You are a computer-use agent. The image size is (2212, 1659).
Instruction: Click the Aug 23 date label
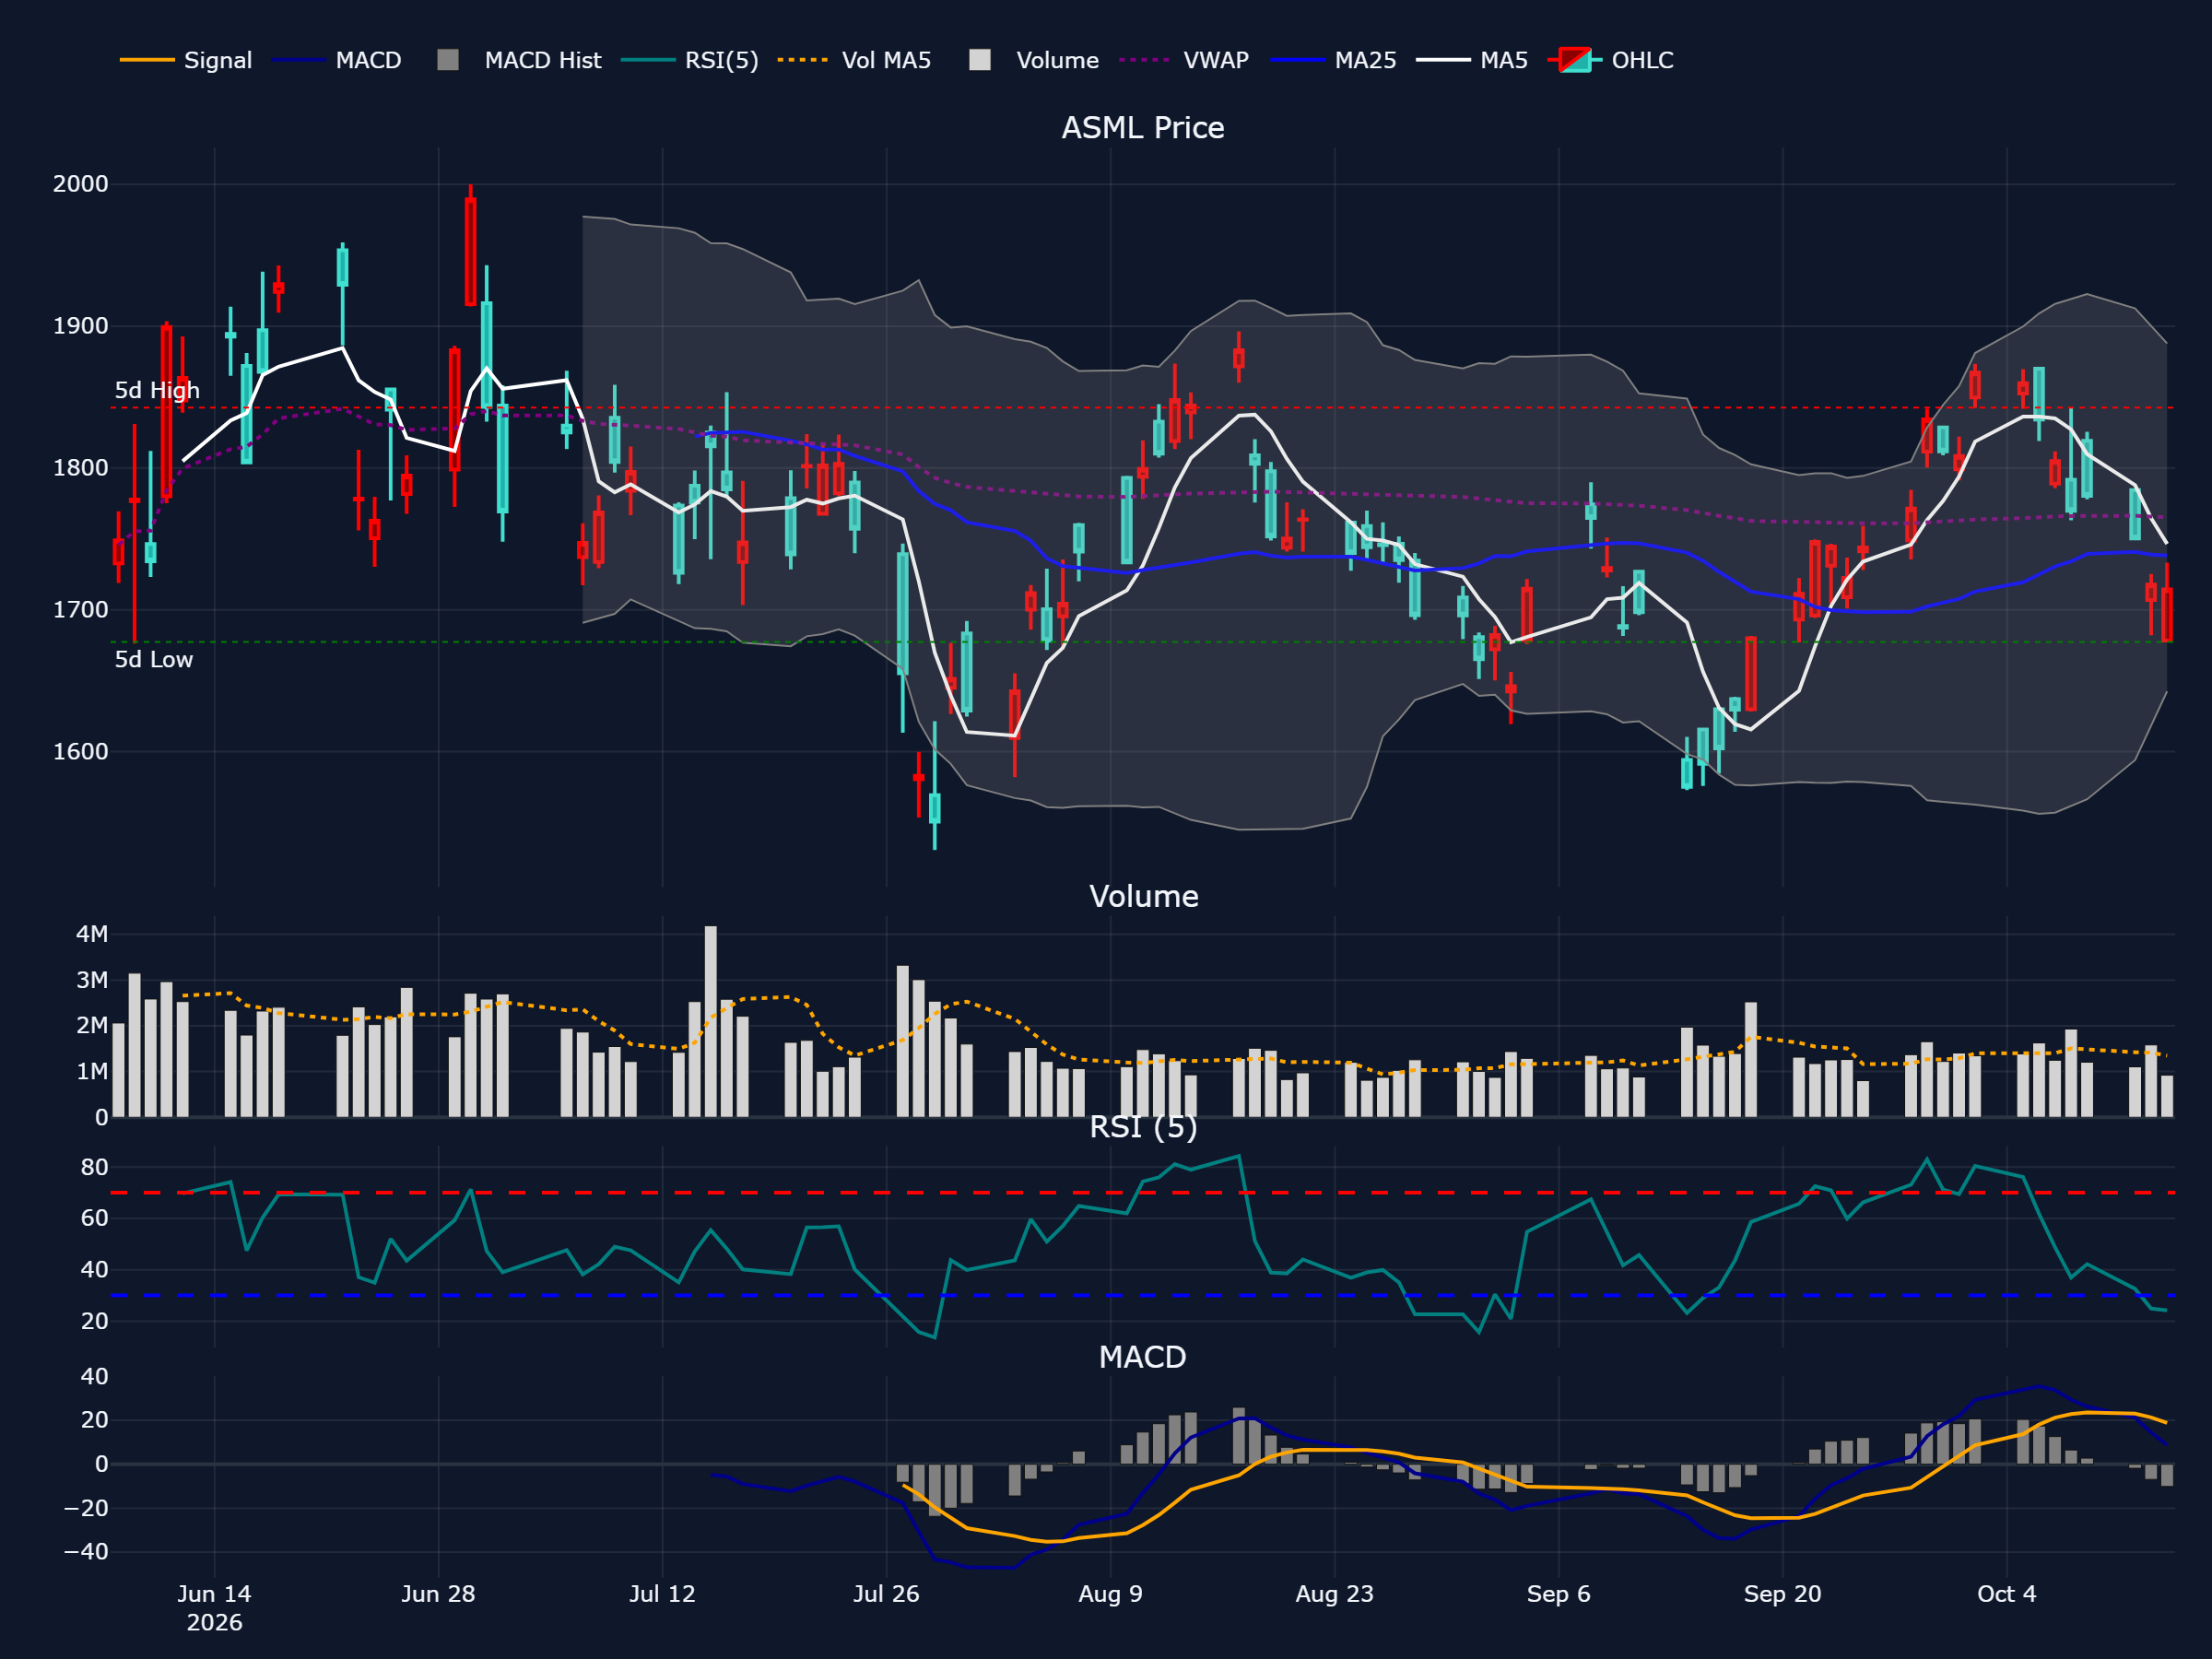pos(1334,1594)
